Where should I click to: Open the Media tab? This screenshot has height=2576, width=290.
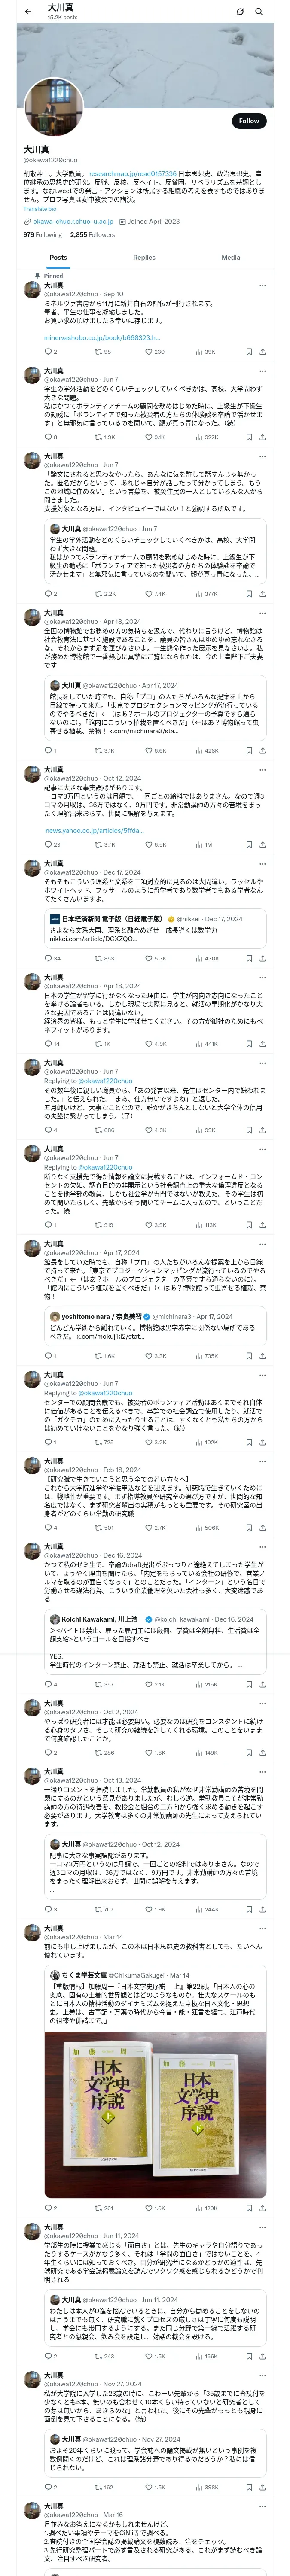230,258
